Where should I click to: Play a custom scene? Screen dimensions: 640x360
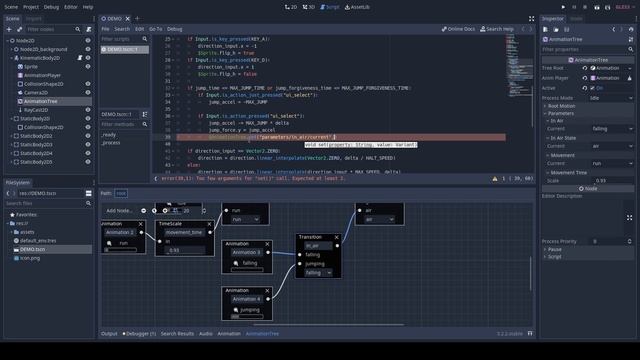[607, 7]
